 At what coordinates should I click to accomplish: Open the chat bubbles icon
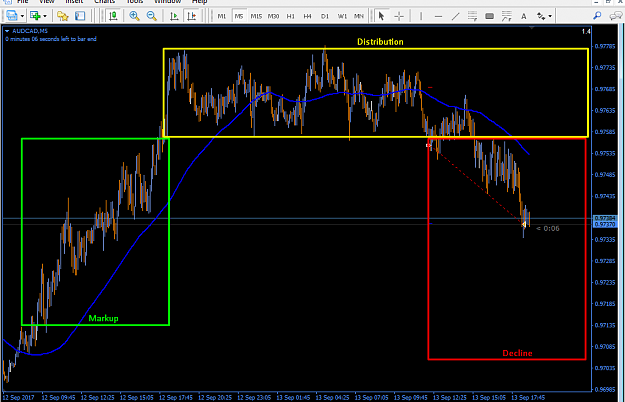pyautogui.click(x=616, y=16)
